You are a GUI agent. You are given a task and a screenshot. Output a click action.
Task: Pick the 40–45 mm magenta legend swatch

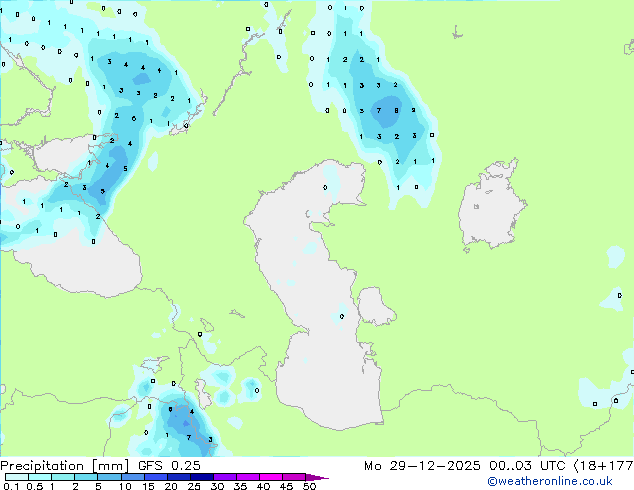(271, 477)
